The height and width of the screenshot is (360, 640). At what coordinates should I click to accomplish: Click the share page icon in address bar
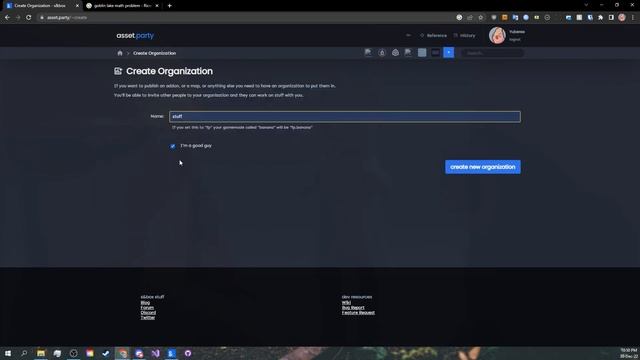[x=470, y=18]
